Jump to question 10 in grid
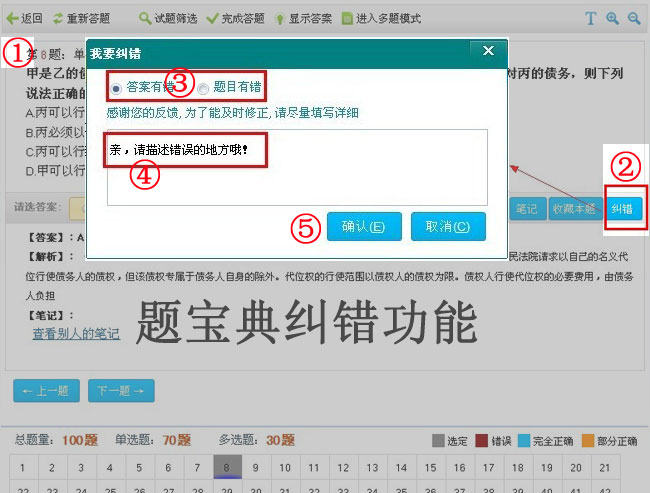The image size is (650, 493). click(285, 468)
